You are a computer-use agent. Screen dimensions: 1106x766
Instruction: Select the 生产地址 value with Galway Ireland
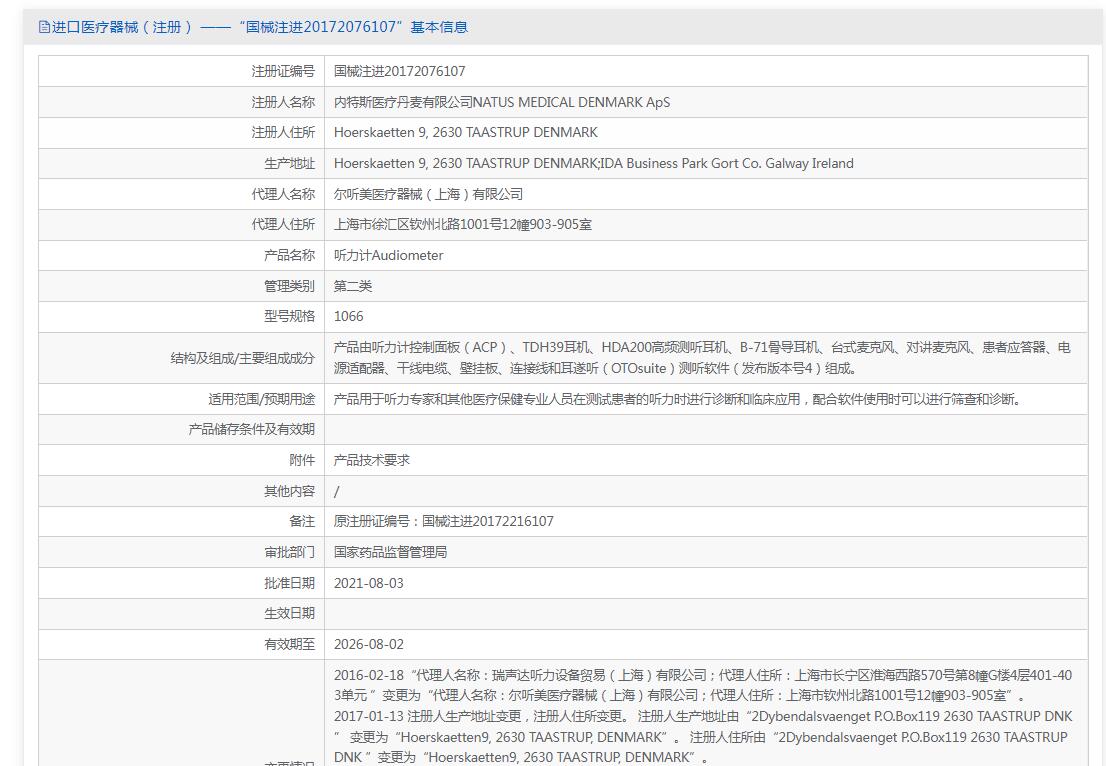(593, 164)
